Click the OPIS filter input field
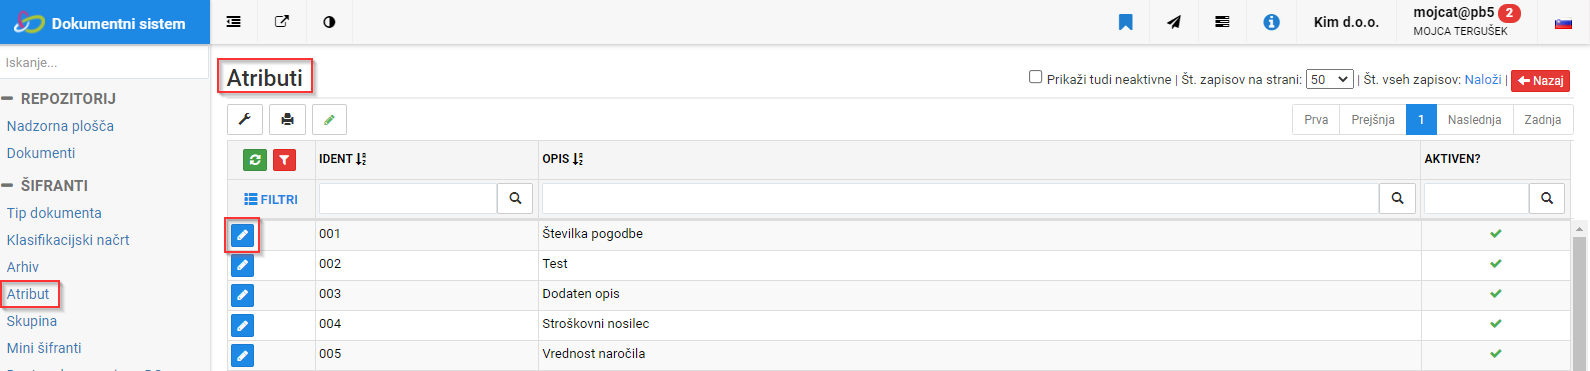The width and height of the screenshot is (1590, 371). [x=960, y=198]
